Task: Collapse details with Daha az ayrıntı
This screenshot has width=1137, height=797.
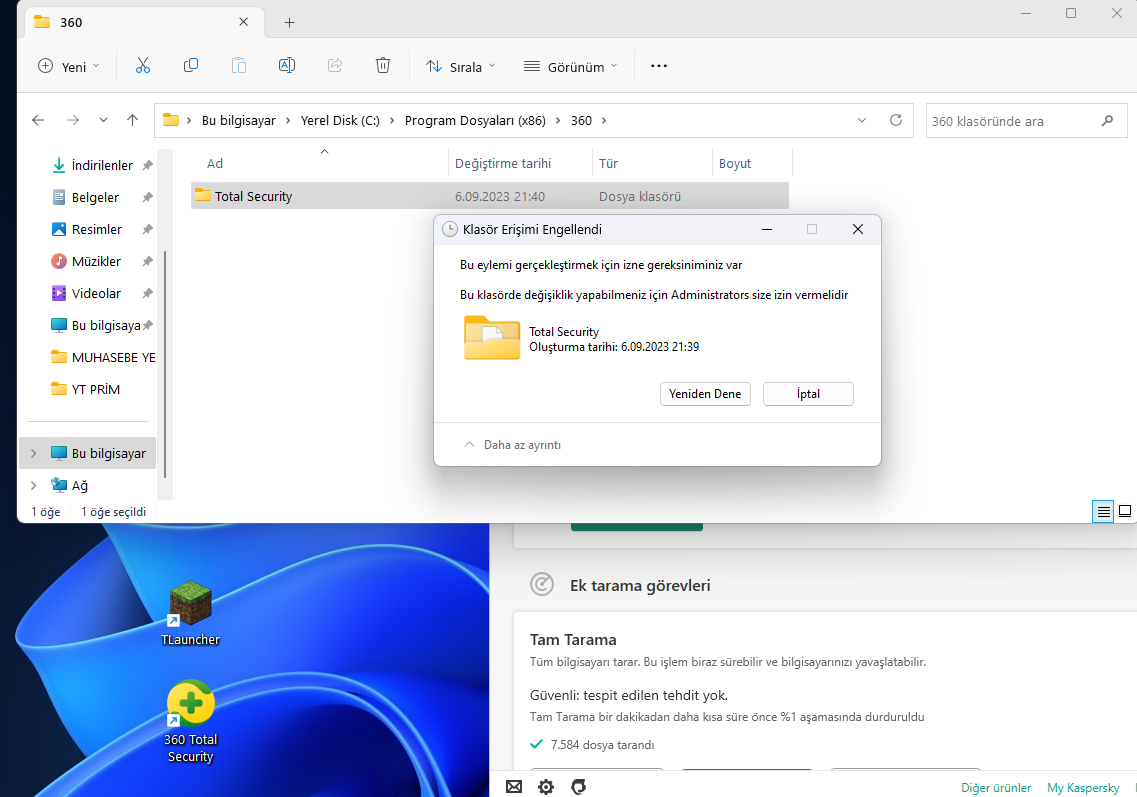Action: pyautogui.click(x=513, y=445)
